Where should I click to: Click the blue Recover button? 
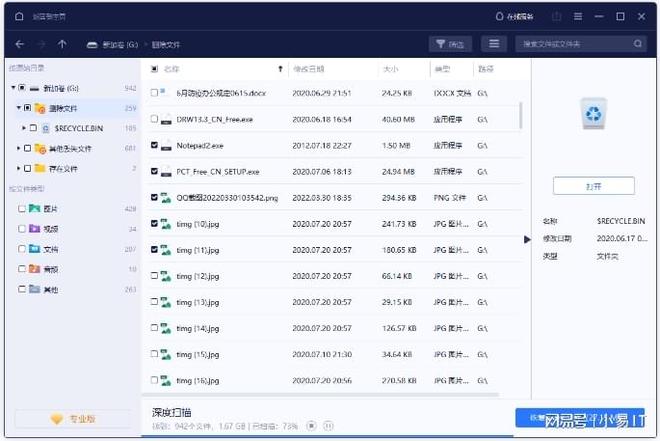point(580,418)
